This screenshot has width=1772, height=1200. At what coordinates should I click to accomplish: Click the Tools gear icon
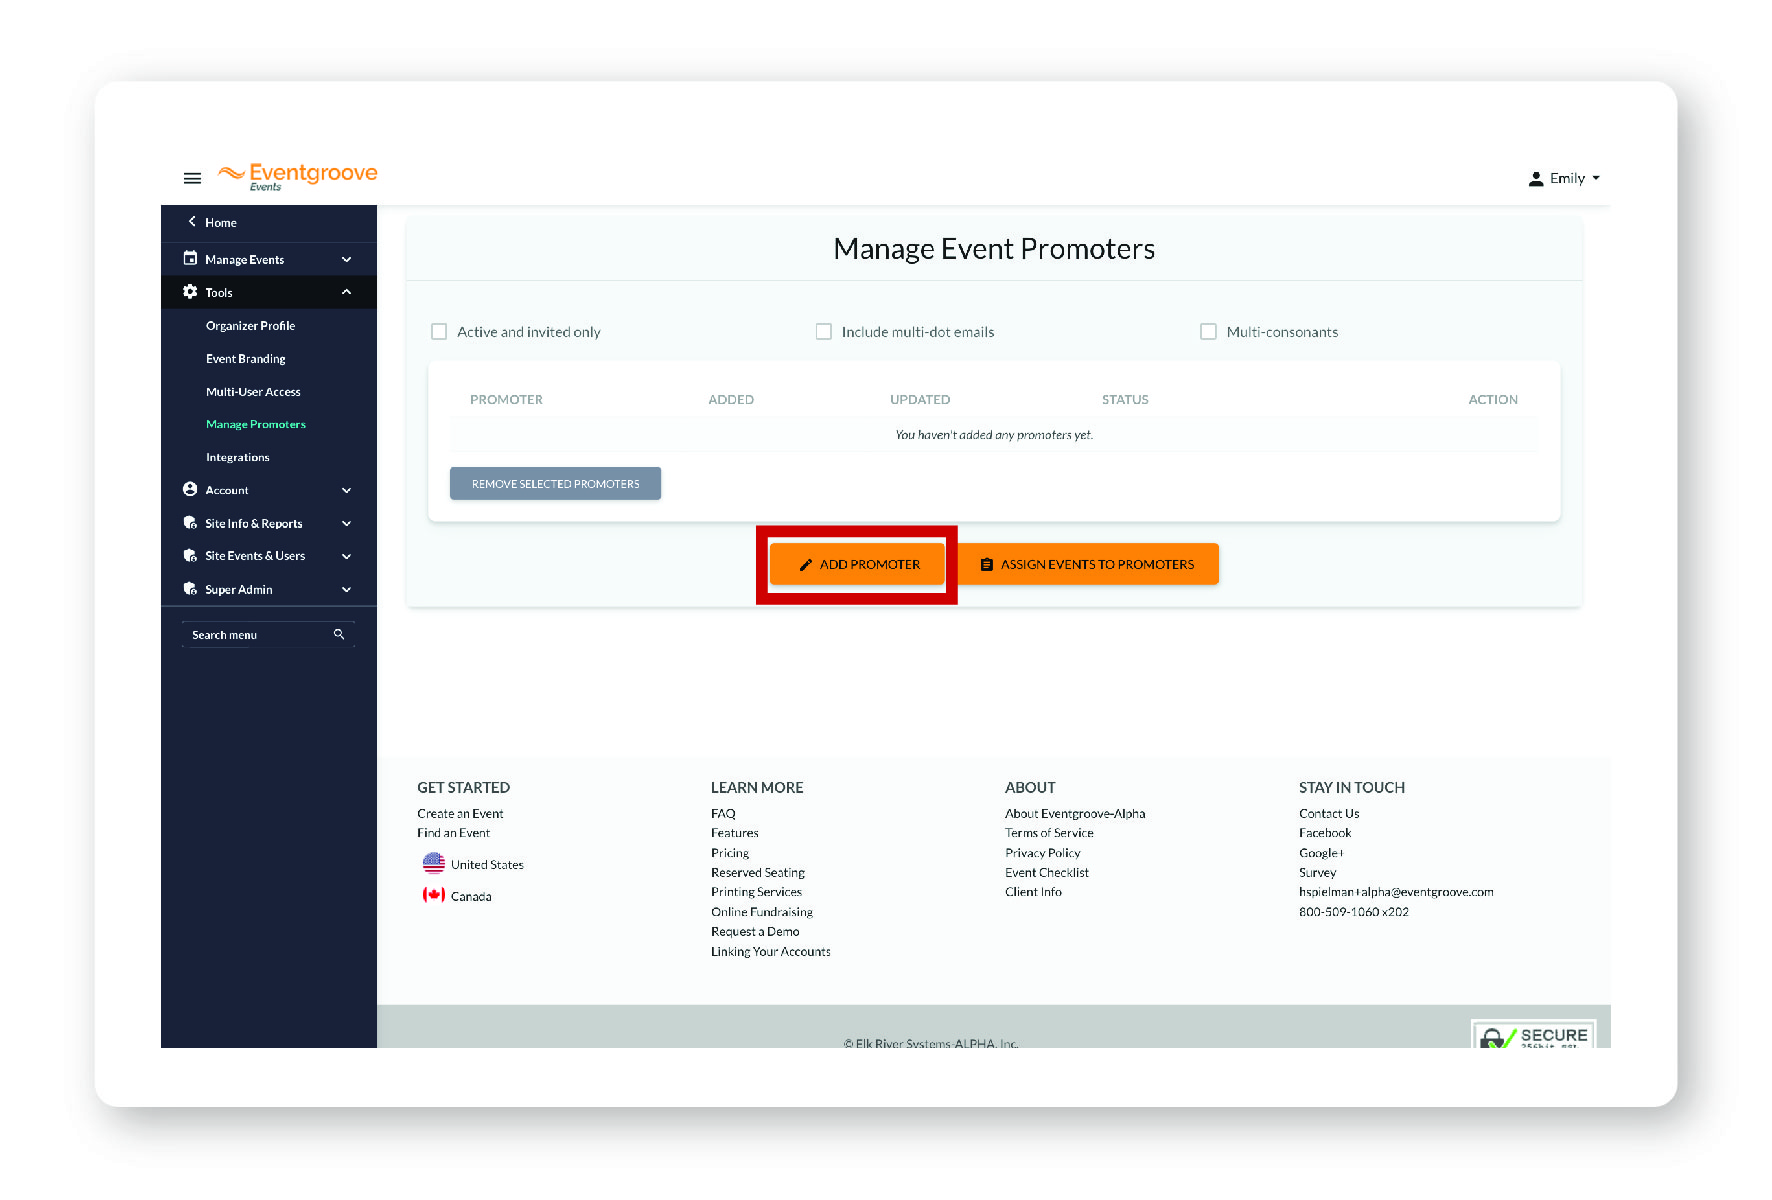coord(190,292)
